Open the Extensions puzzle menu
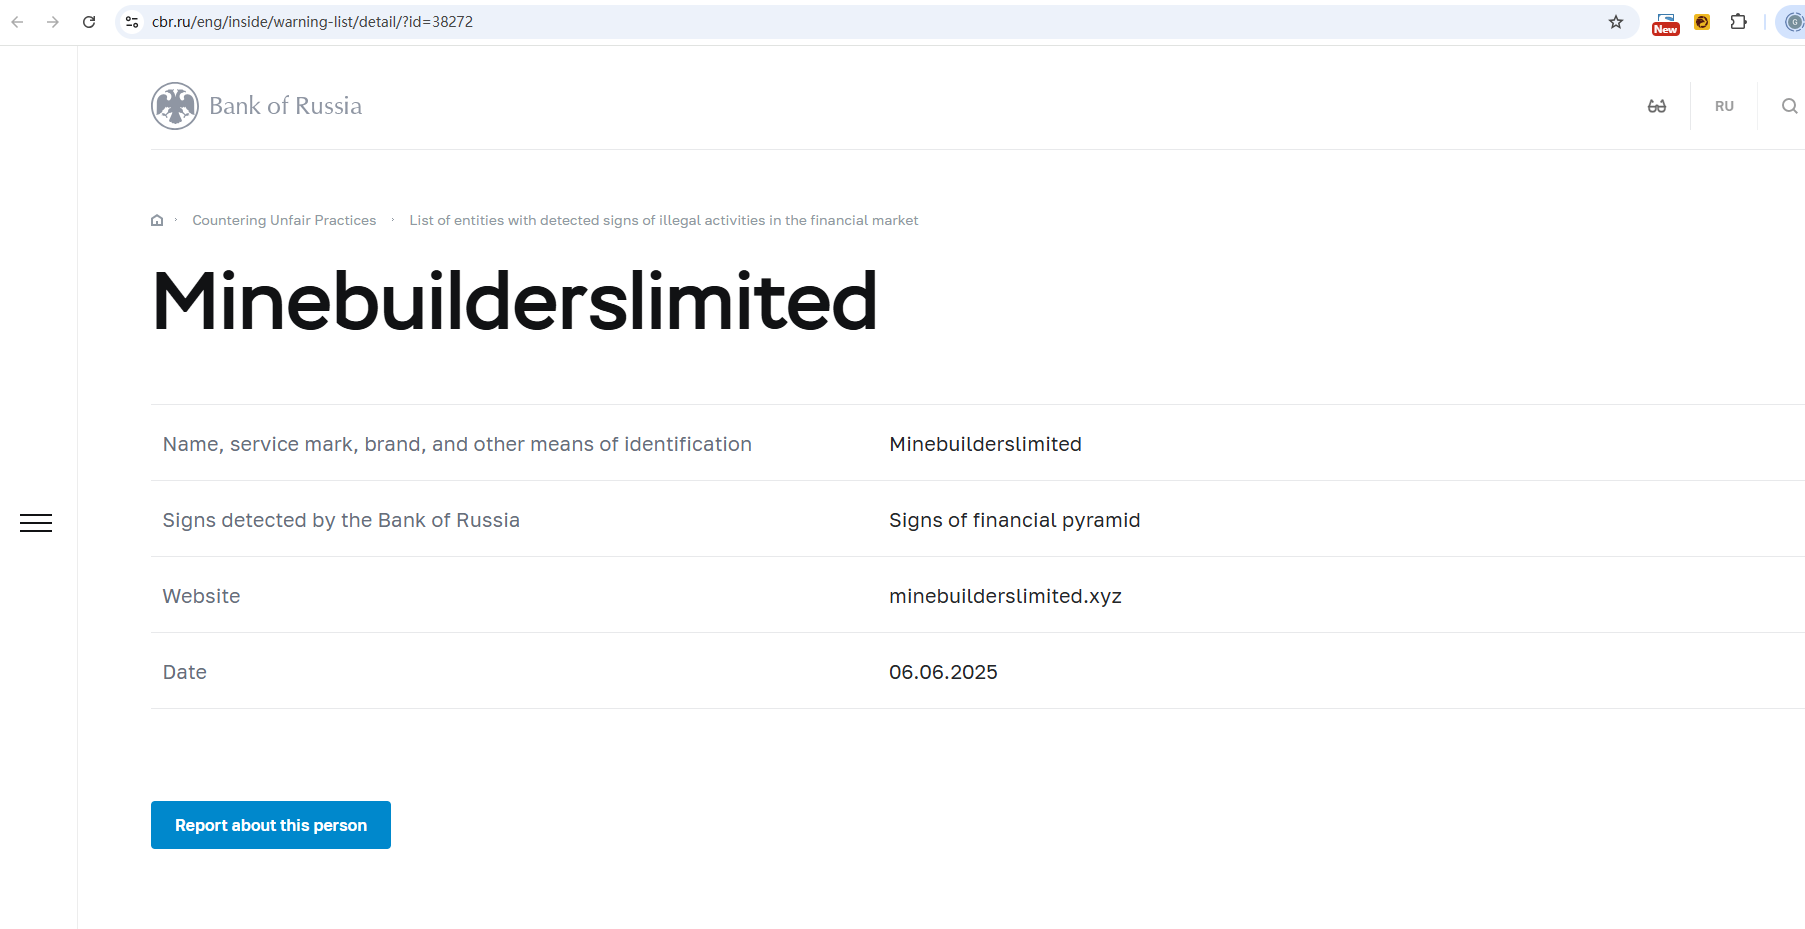The width and height of the screenshot is (1805, 929). coord(1739,22)
